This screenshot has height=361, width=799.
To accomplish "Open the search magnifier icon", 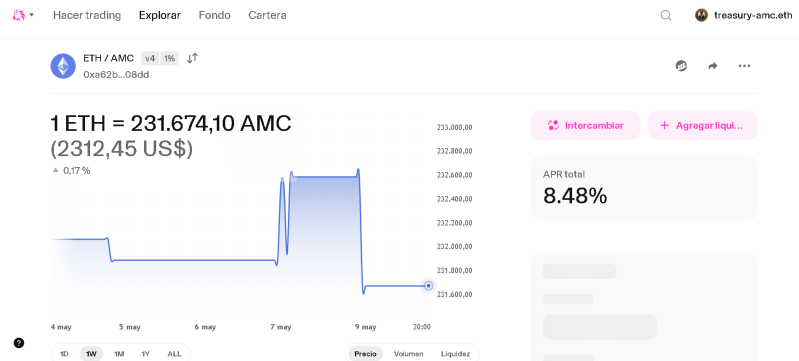I will [665, 15].
